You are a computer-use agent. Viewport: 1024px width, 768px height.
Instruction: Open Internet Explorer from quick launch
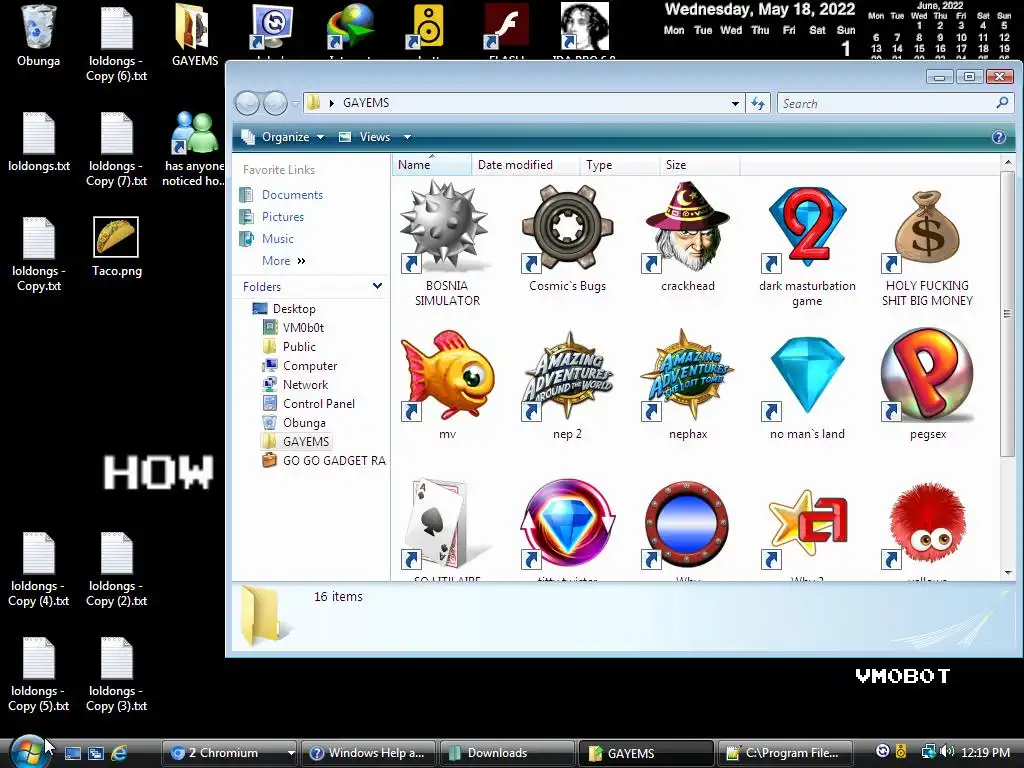[119, 753]
